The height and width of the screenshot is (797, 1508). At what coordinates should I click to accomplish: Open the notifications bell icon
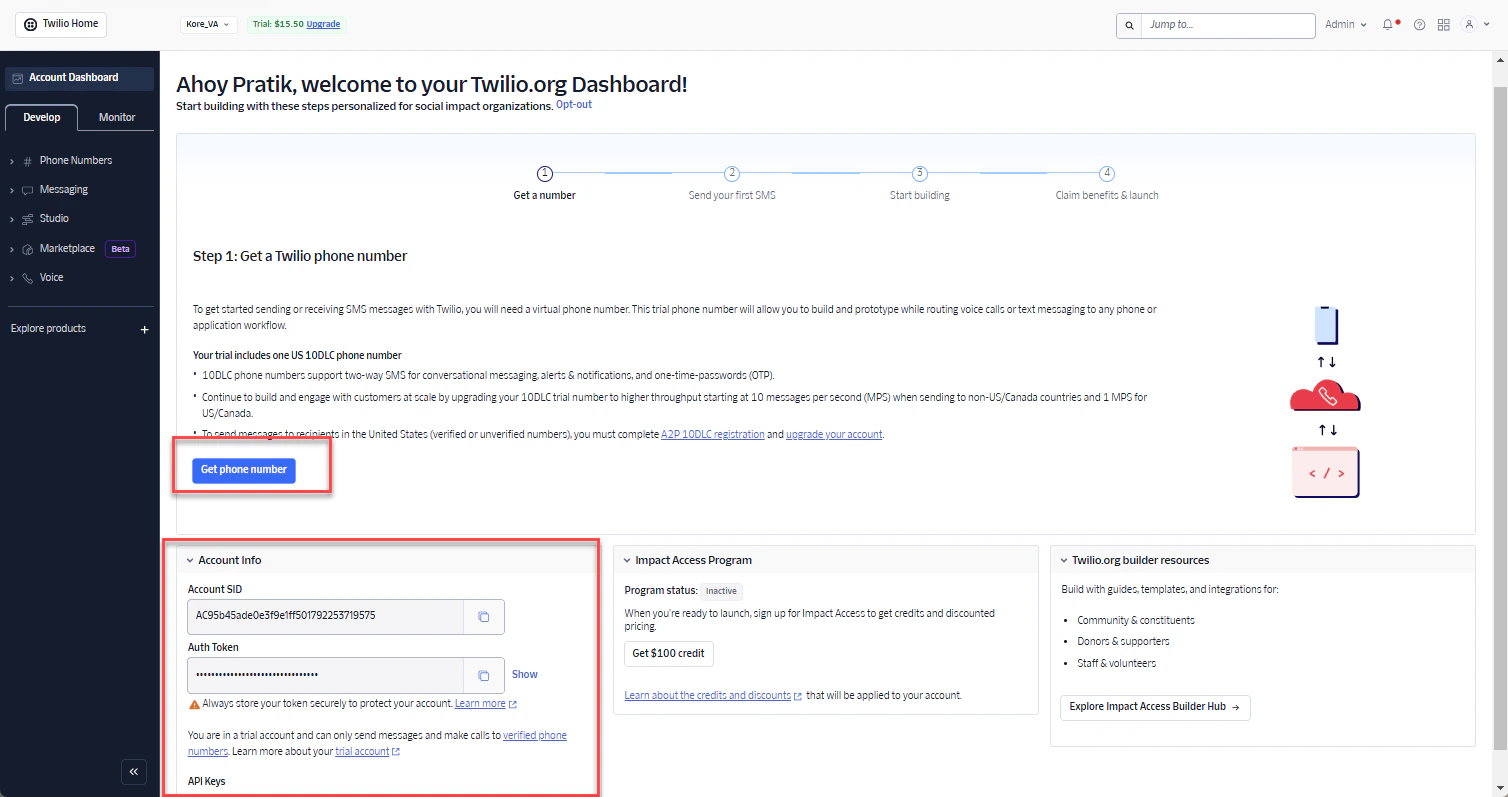click(1389, 25)
